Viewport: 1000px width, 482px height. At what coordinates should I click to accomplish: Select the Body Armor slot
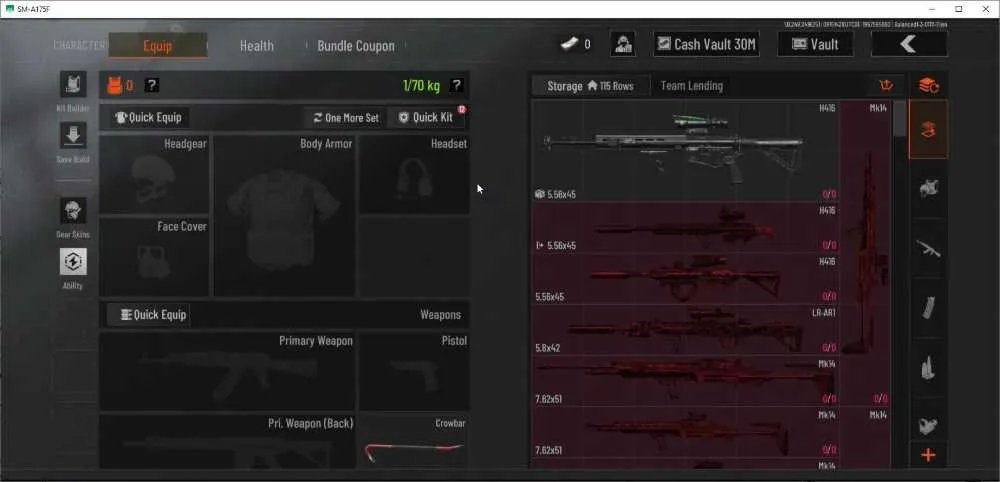(x=284, y=215)
